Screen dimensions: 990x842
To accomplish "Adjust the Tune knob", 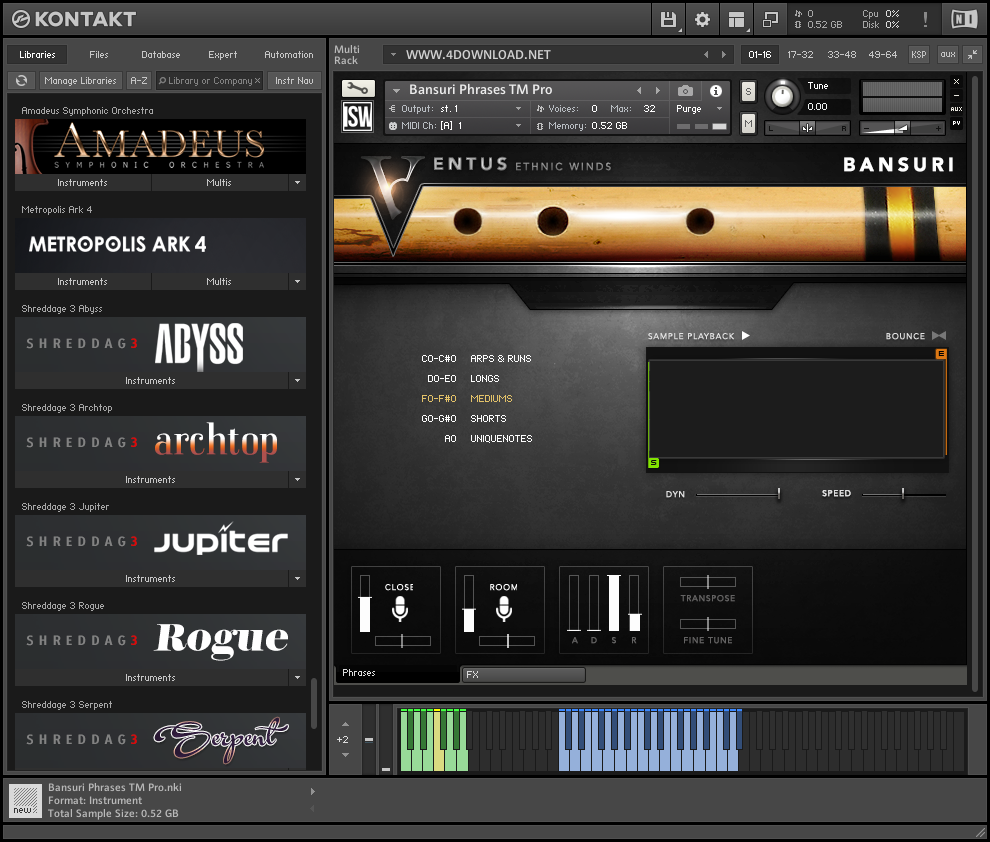I will 782,96.
